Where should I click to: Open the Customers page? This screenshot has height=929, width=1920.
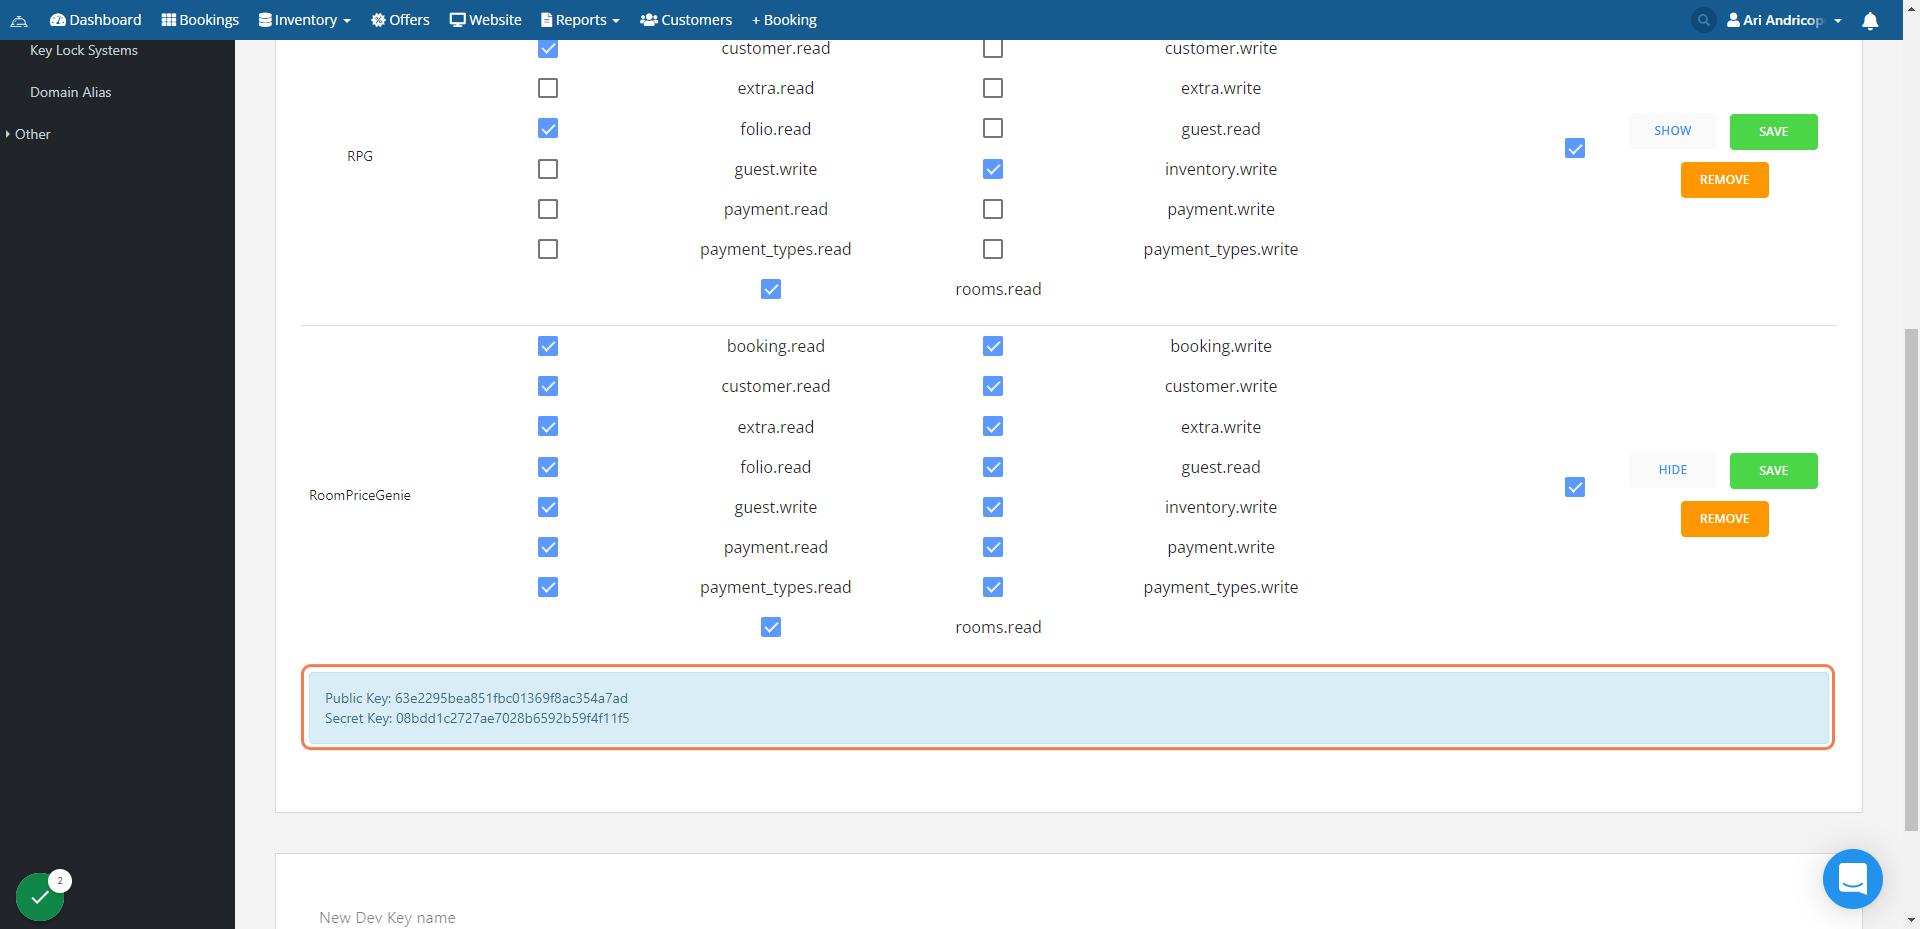[686, 20]
